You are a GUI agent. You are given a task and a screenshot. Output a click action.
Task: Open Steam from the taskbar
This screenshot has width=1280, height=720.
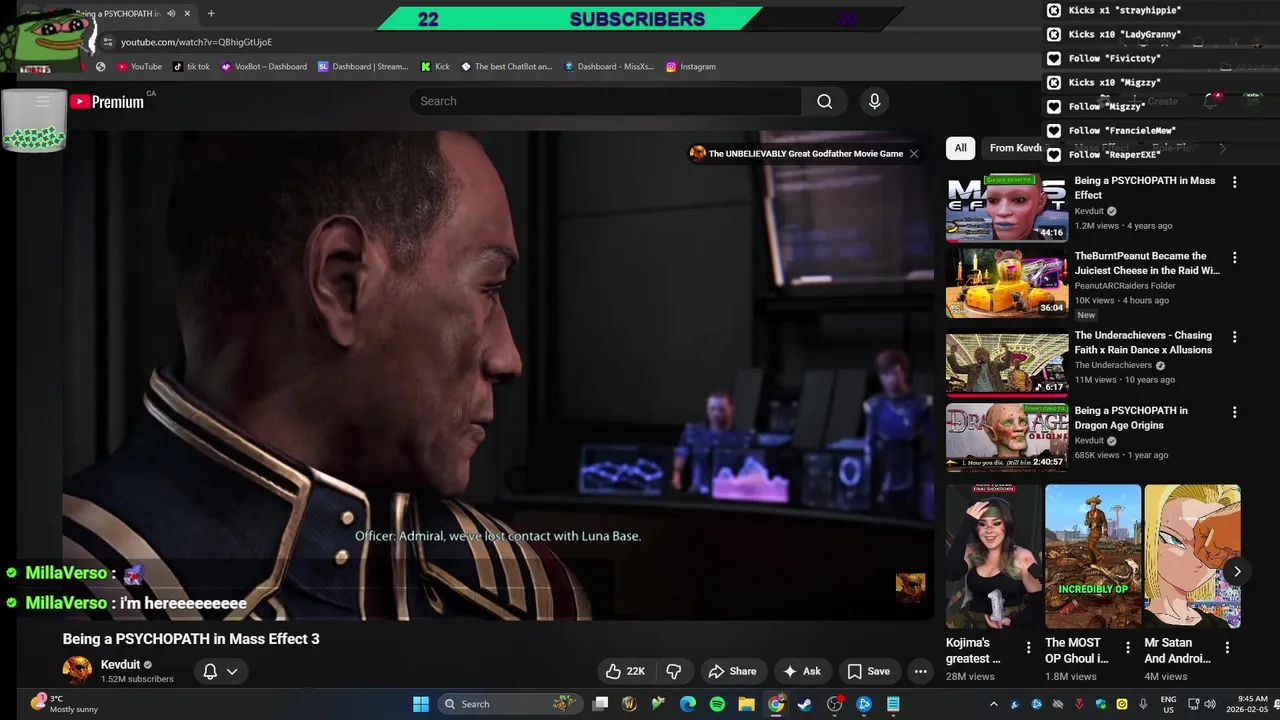click(x=805, y=704)
